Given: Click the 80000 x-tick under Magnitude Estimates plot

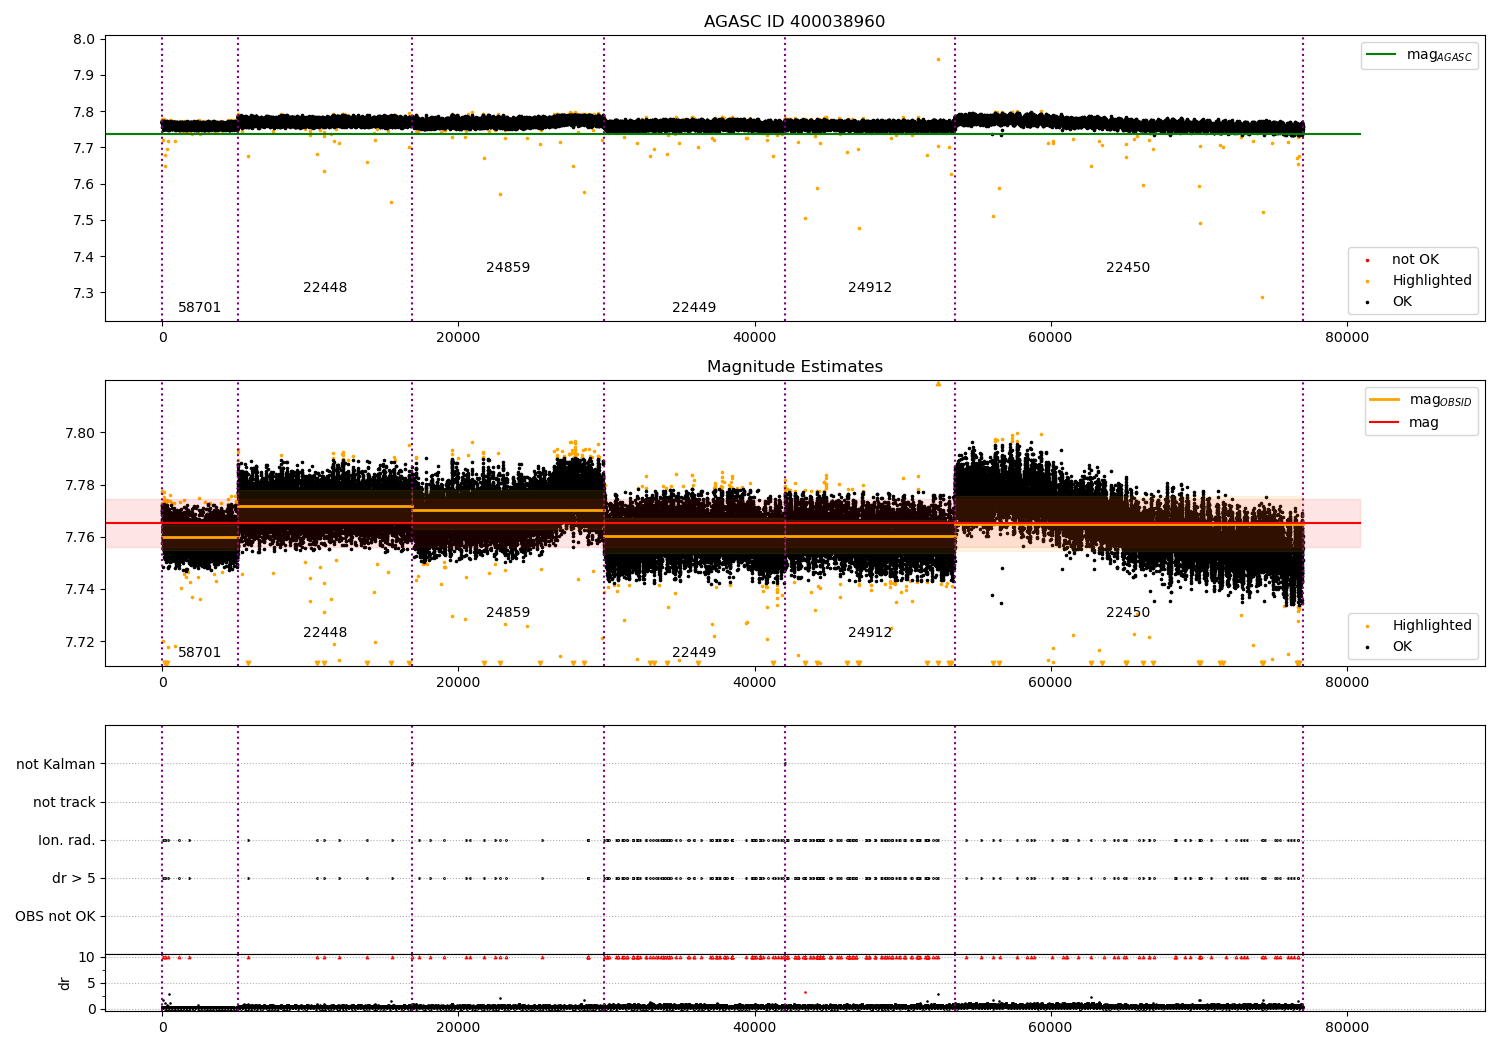Looking at the screenshot, I should coord(1347,682).
